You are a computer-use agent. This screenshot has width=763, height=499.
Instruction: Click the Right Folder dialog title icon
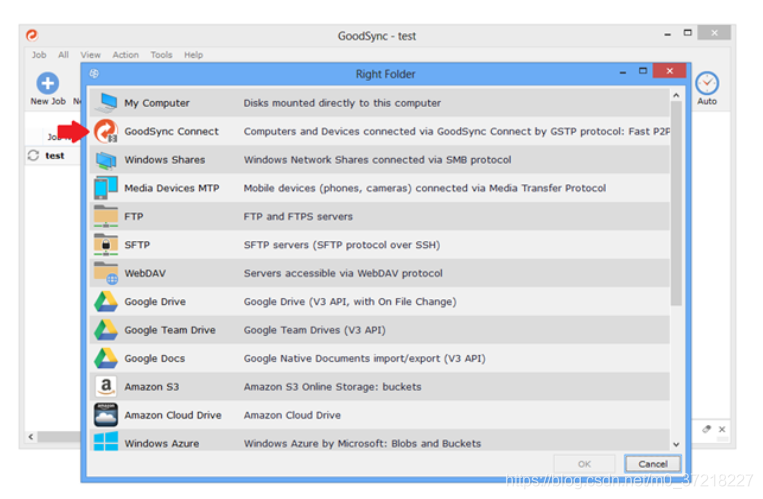click(94, 74)
